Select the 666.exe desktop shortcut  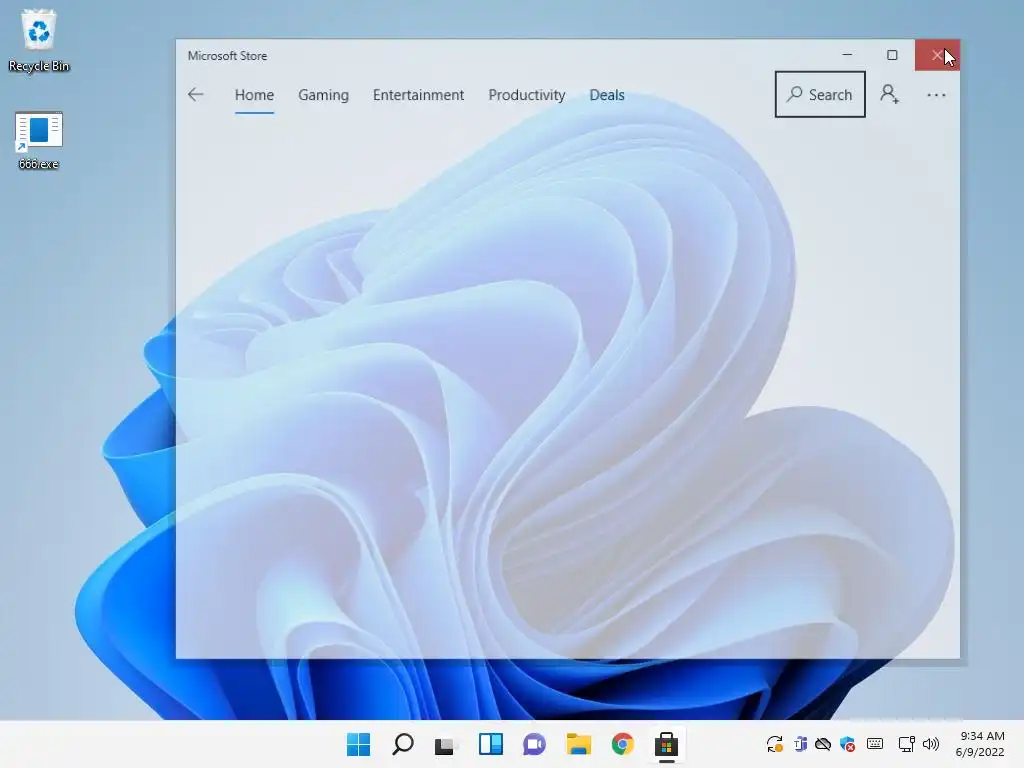[x=39, y=140]
